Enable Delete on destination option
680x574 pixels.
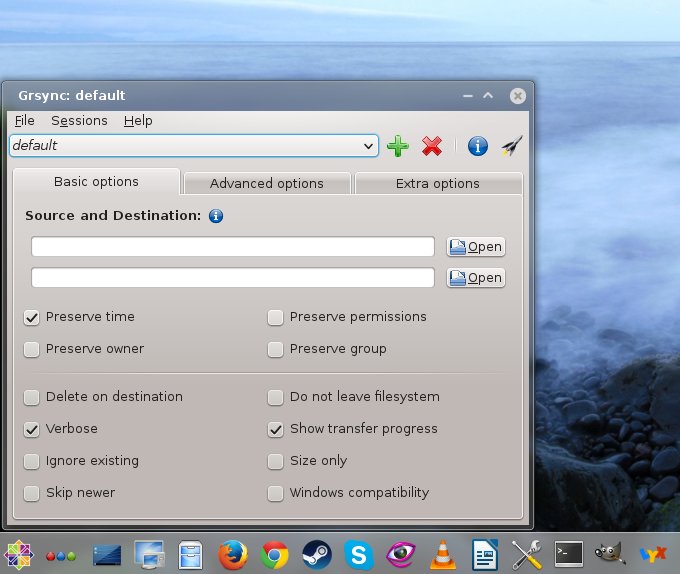tap(32, 398)
